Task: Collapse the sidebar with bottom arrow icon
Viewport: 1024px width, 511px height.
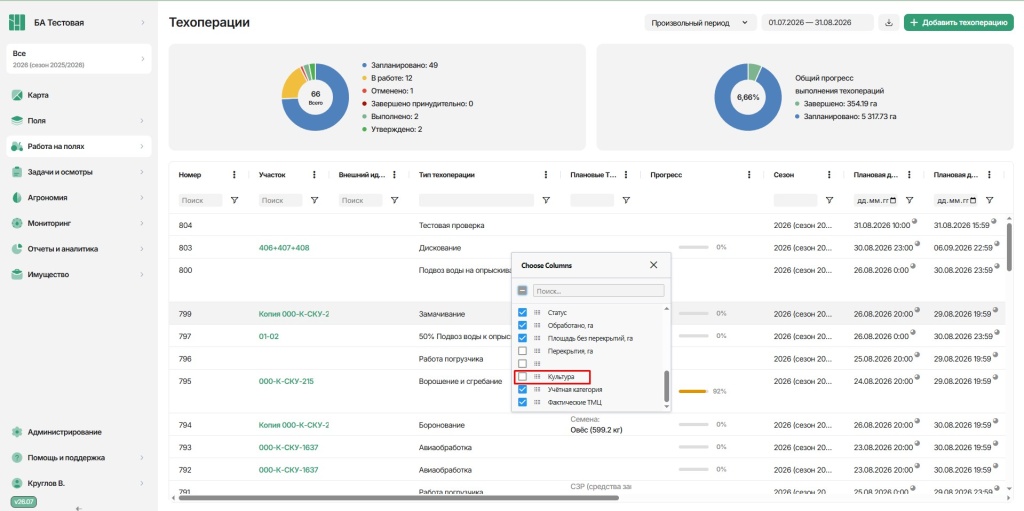Action: (x=78, y=507)
